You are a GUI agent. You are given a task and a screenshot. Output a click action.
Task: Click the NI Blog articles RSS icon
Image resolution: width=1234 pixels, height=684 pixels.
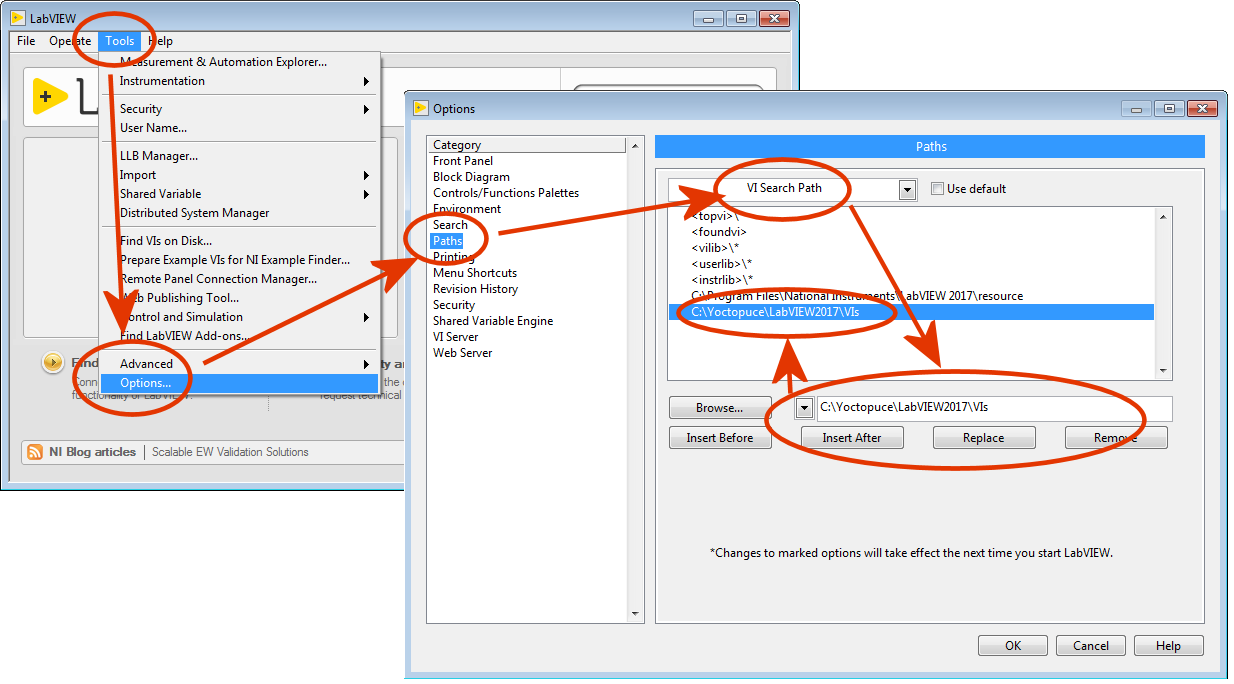35,452
